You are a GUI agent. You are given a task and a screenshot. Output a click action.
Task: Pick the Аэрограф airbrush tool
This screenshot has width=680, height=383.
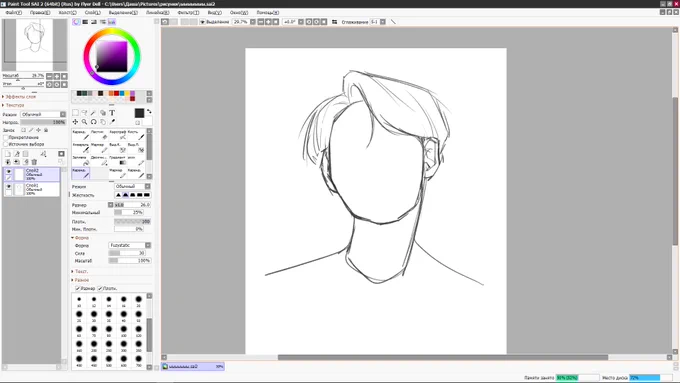118,134
